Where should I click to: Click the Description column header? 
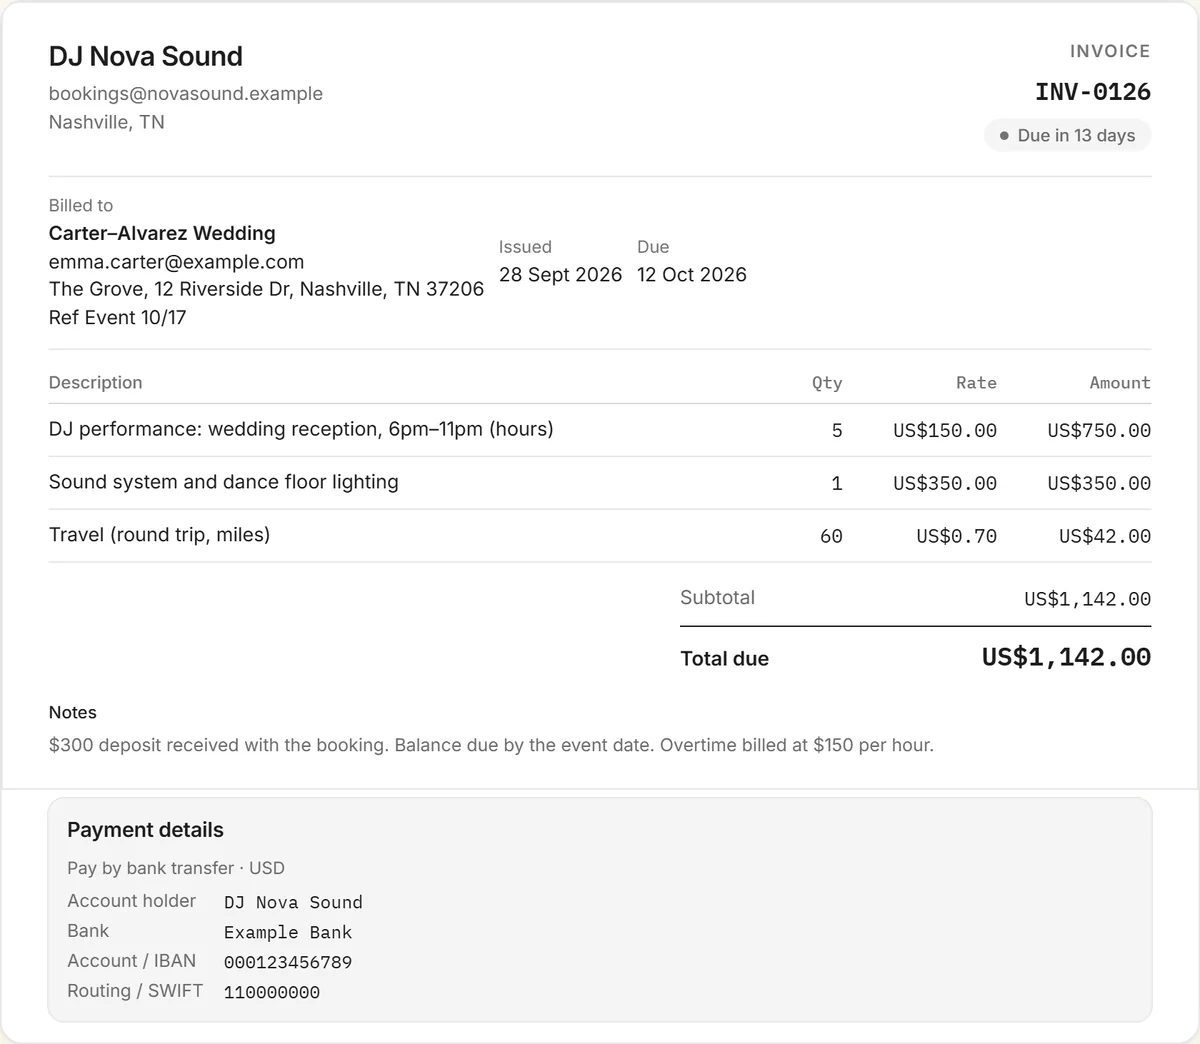coord(96,383)
